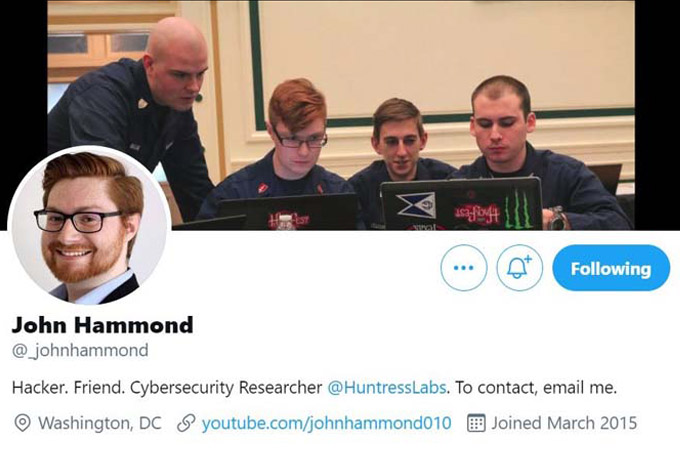Click the wristwatch in the banner photo

click(558, 219)
